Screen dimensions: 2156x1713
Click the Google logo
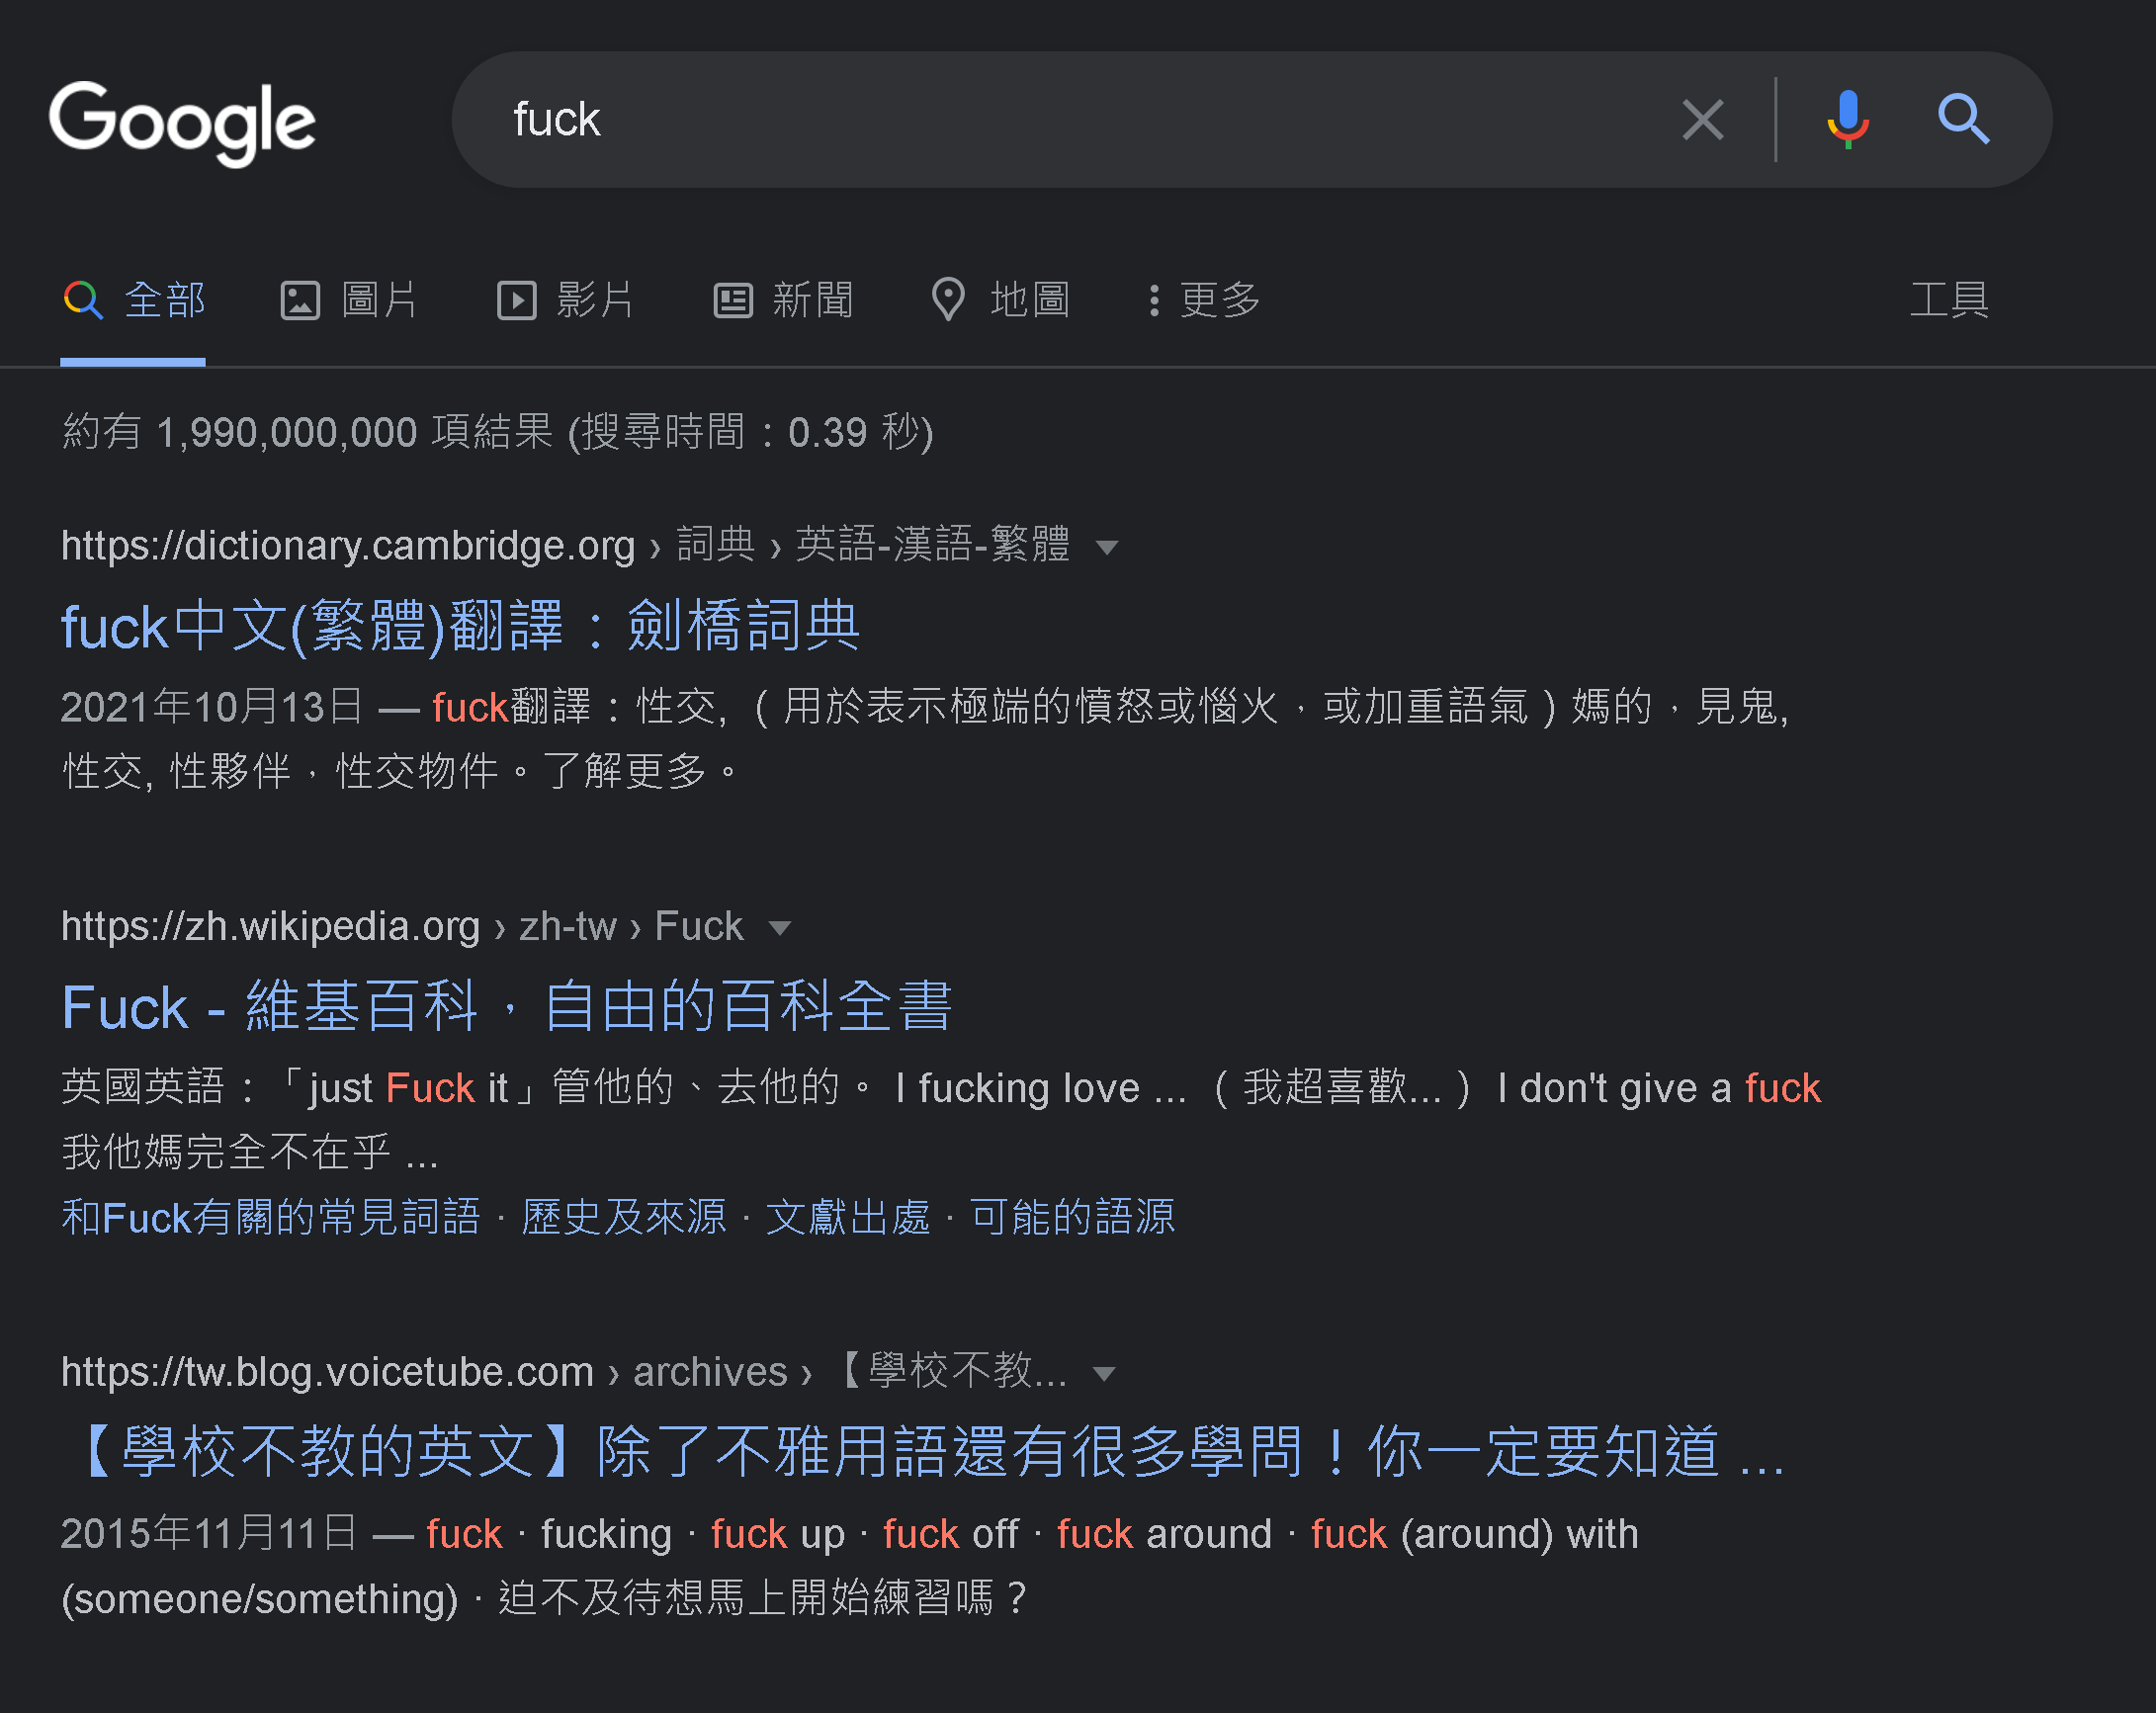pos(182,122)
